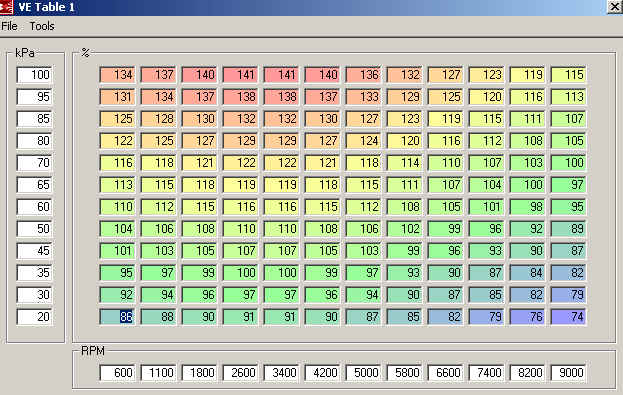Image resolution: width=623 pixels, height=395 pixels.
Task: Select VE cell 141 at 100 kPa, 3400 RPM
Action: pyautogui.click(x=281, y=75)
